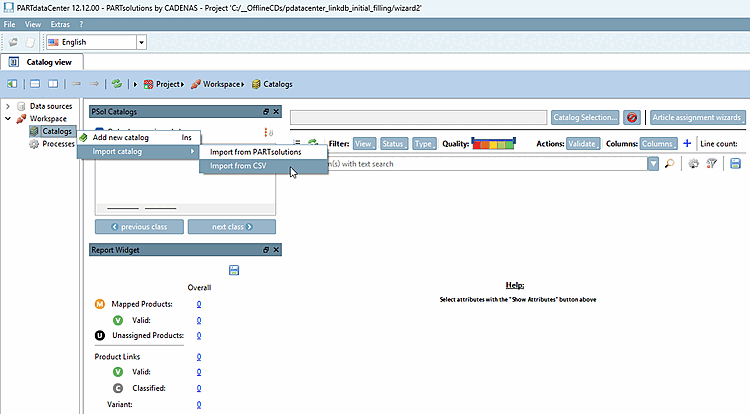Open the Columns dropdown
The width and height of the screenshot is (750, 414).
tap(659, 144)
